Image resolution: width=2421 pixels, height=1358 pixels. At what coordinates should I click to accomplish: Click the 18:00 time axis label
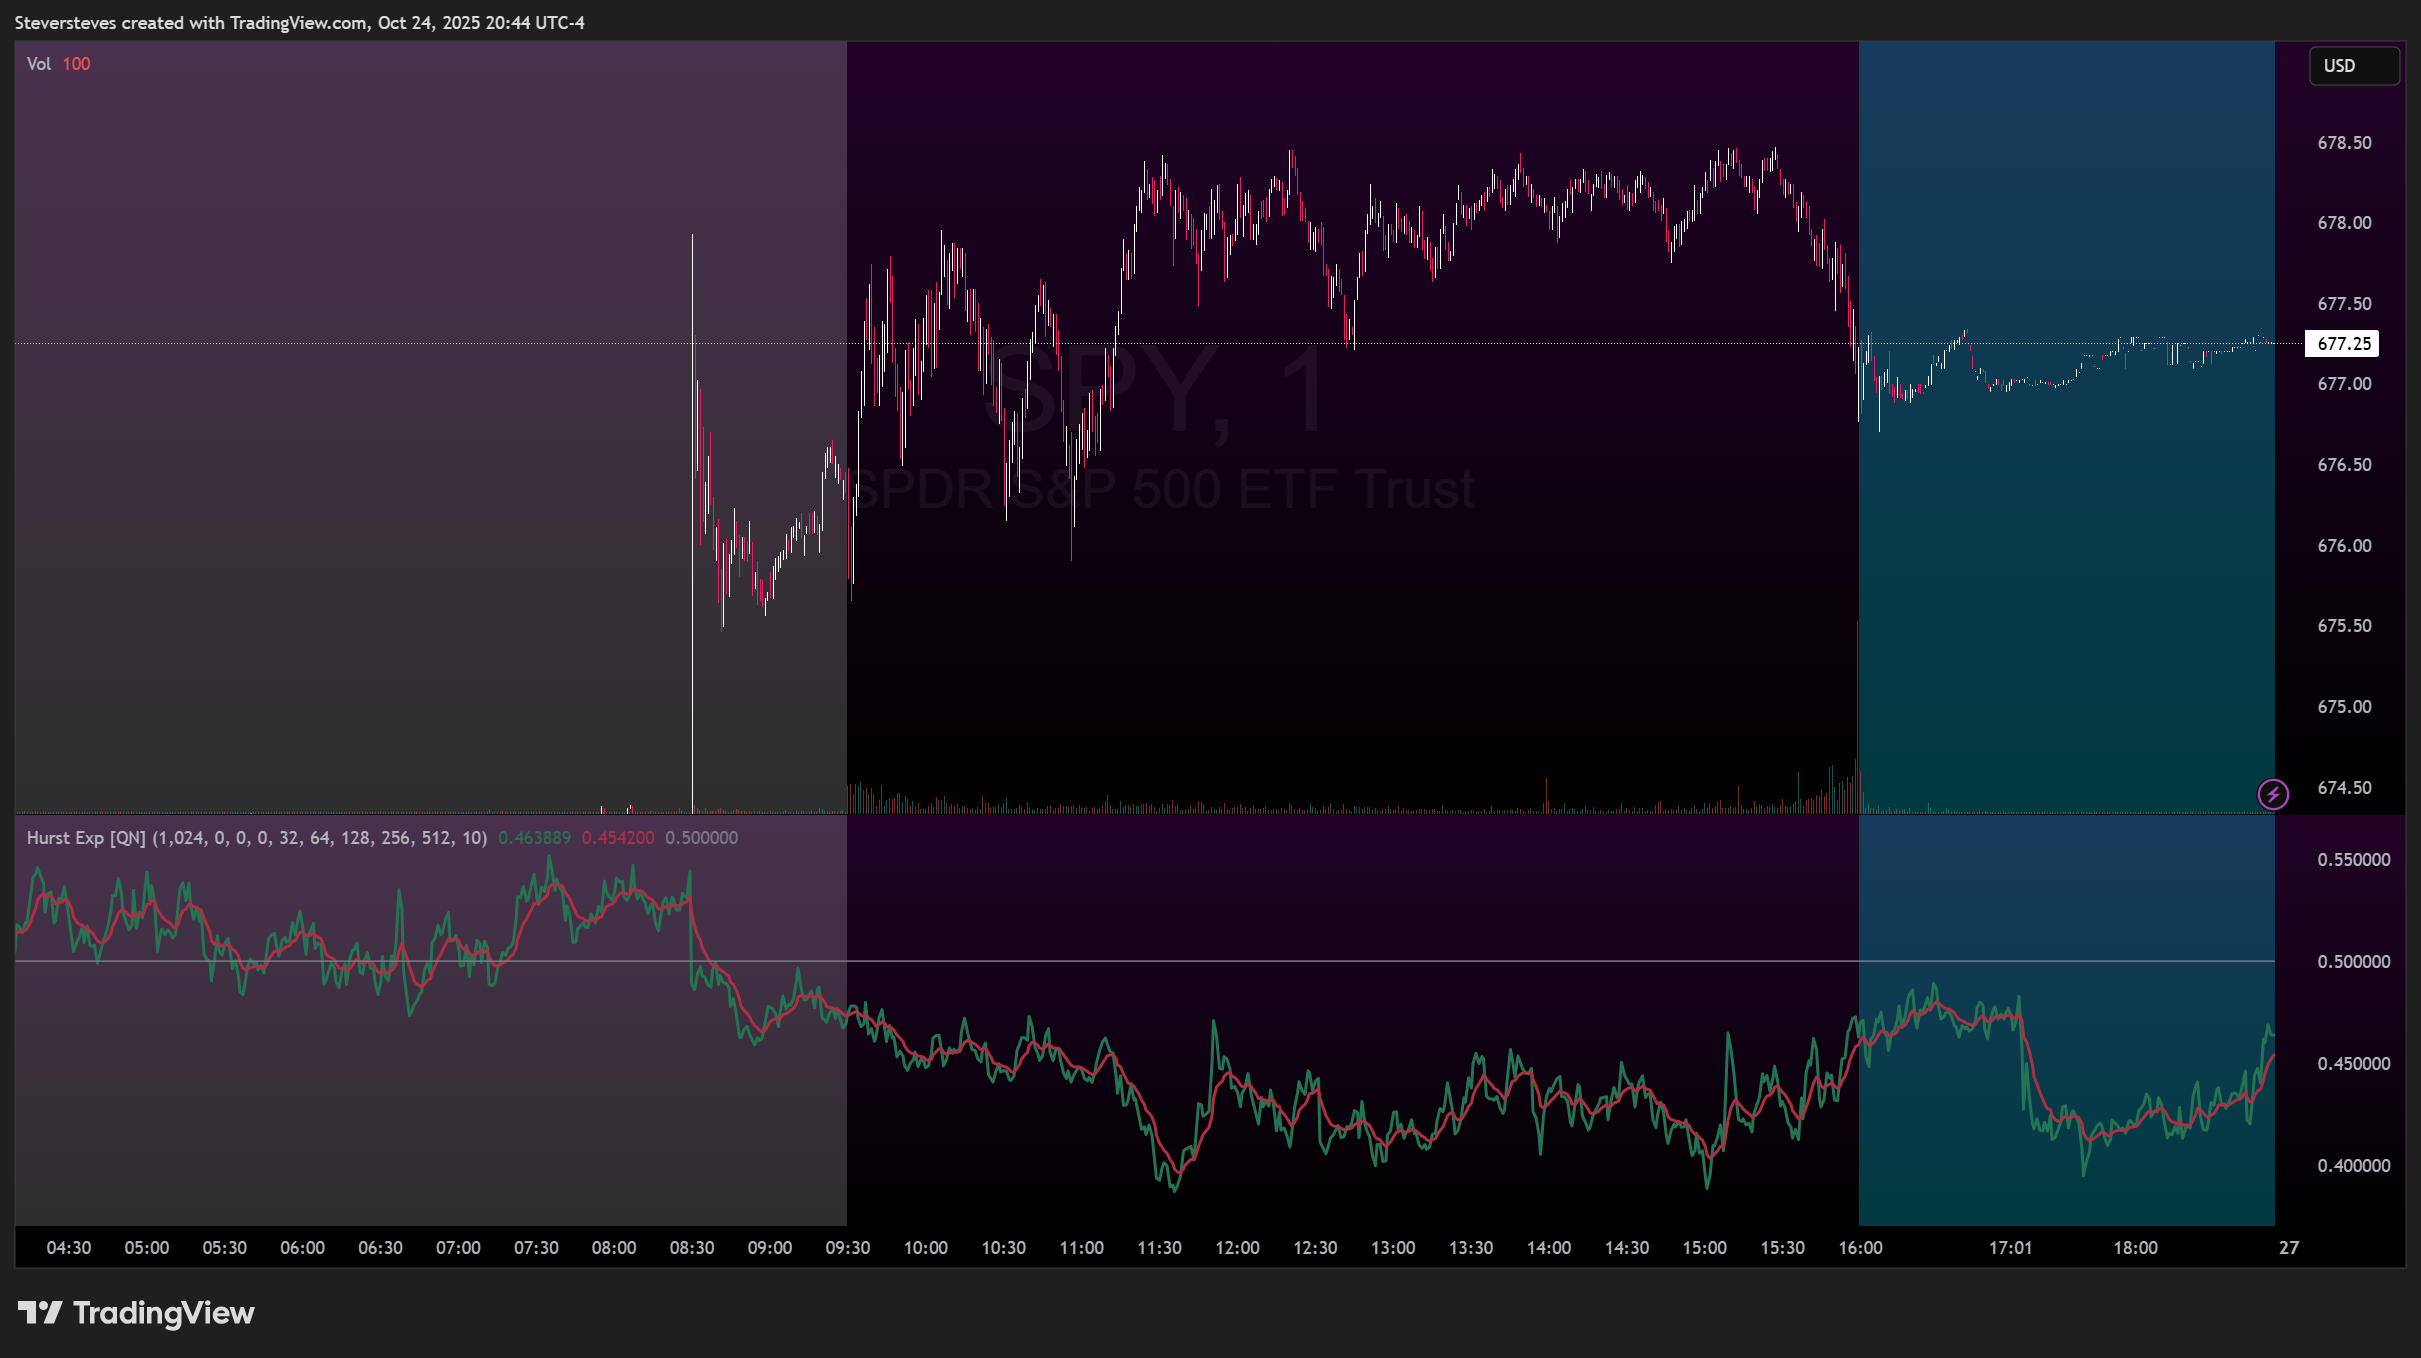pyautogui.click(x=2136, y=1248)
